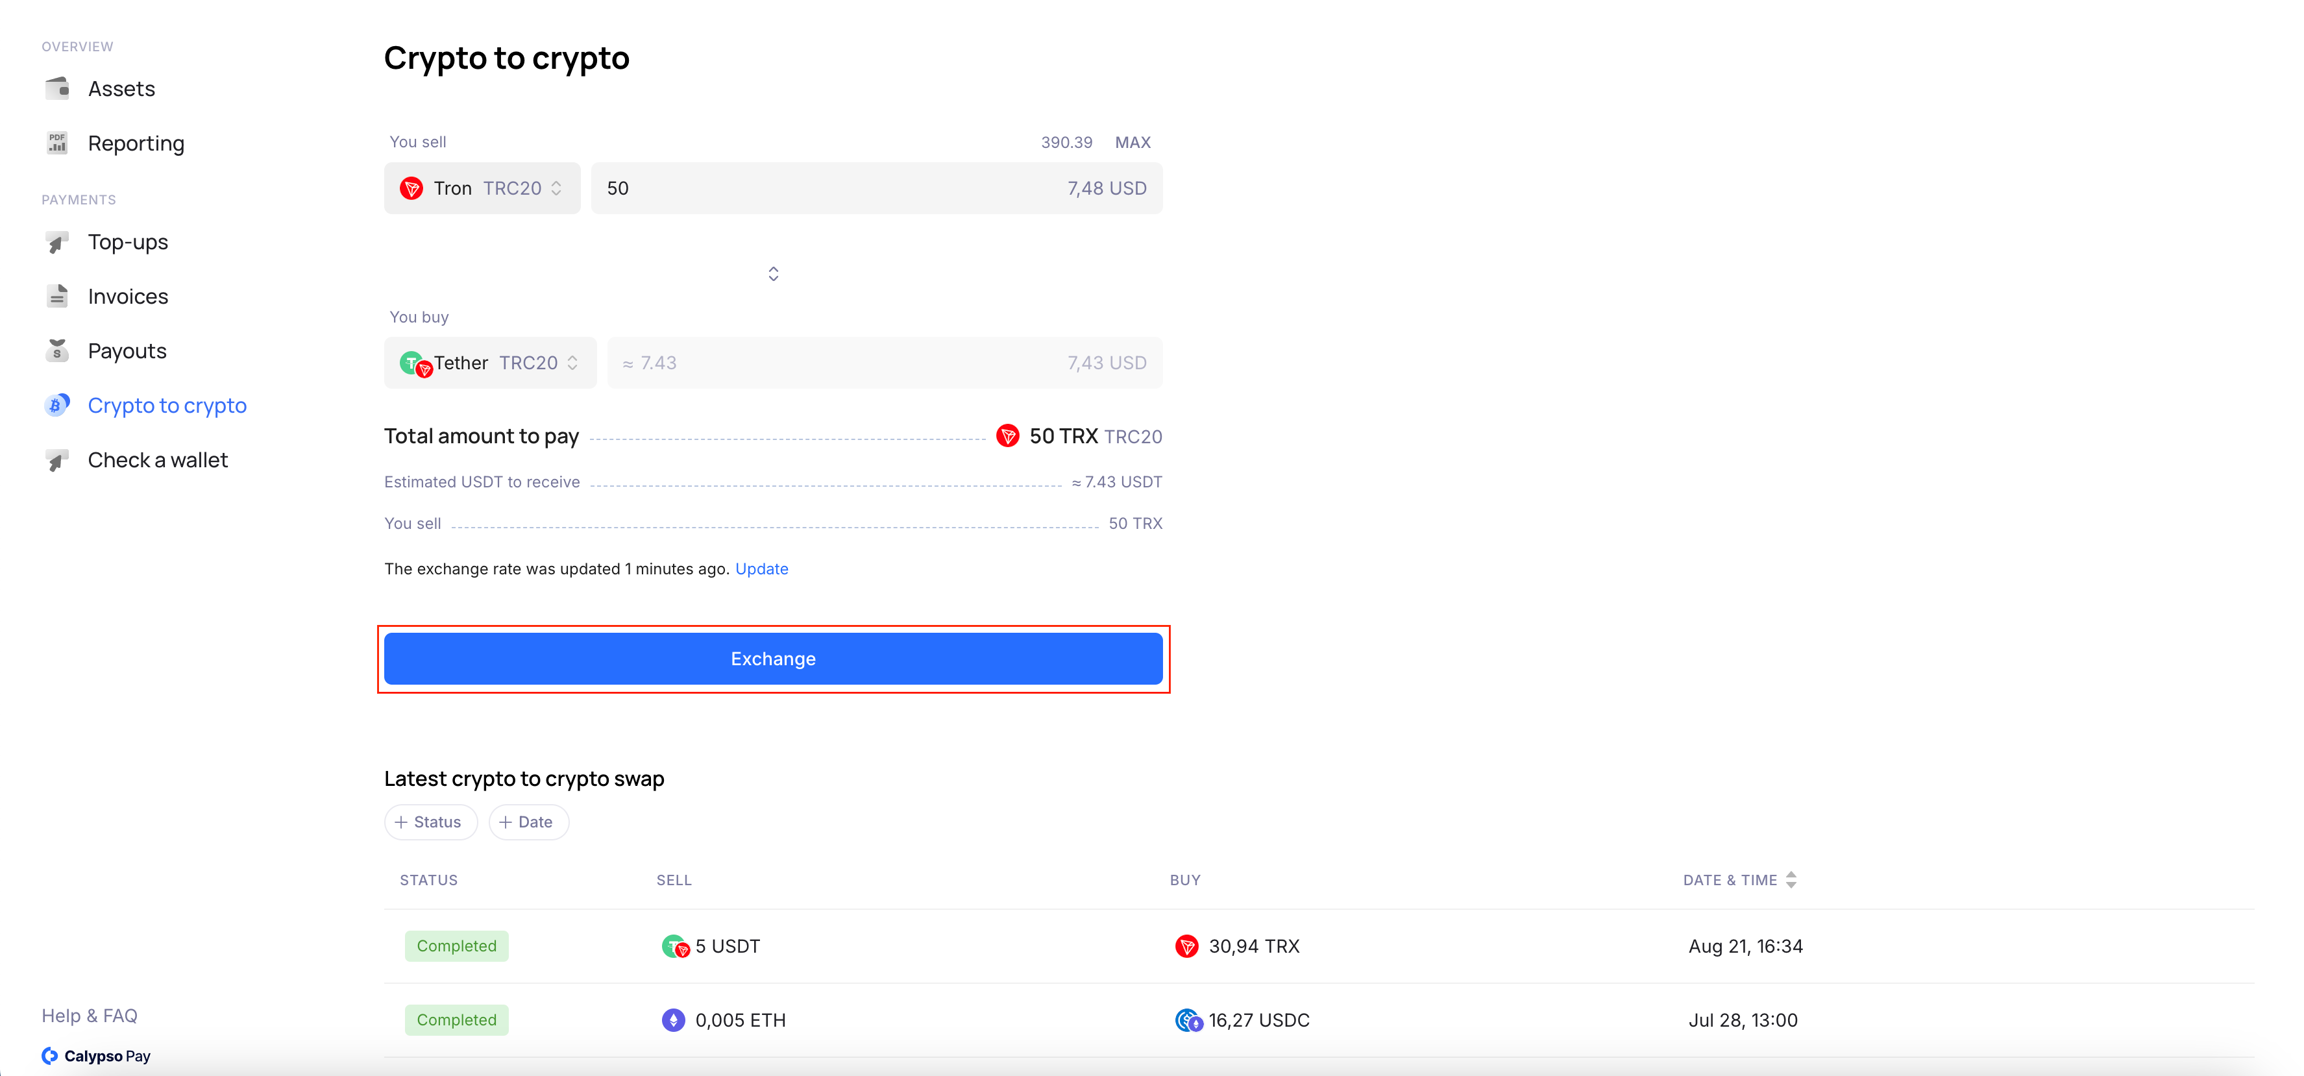This screenshot has width=2304, height=1076.
Task: Click the sell amount input field
Action: (820, 188)
